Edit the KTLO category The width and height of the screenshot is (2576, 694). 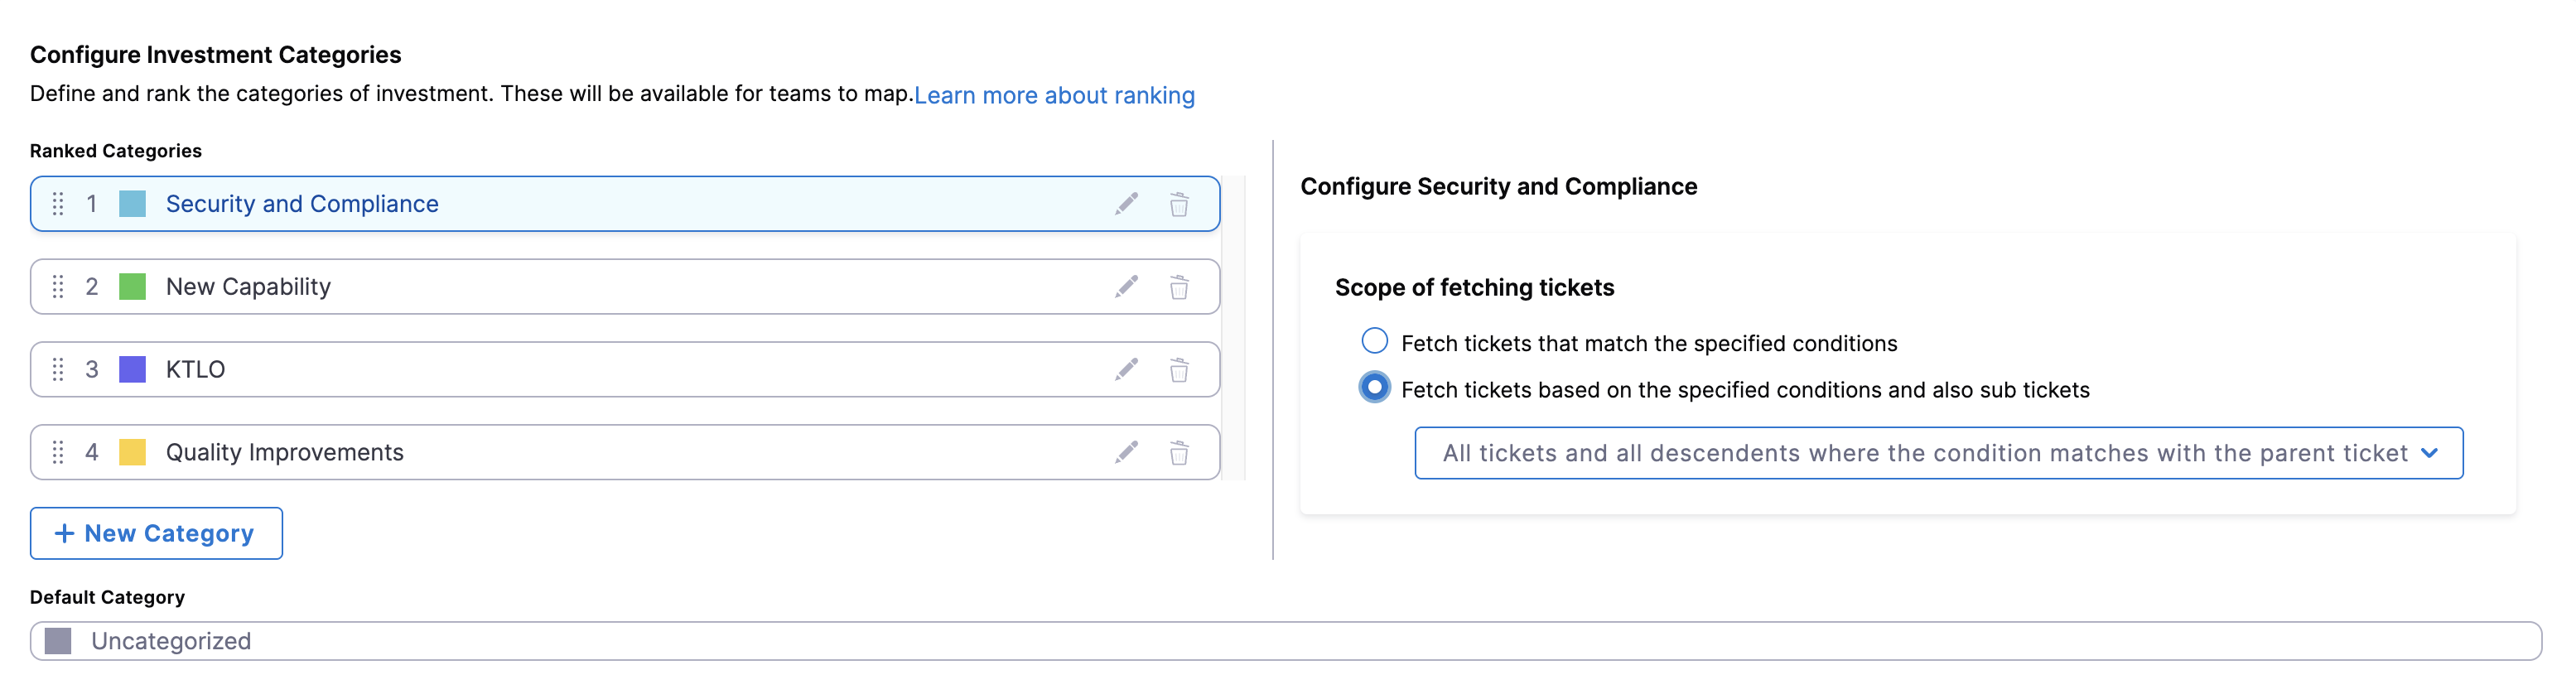(1126, 370)
